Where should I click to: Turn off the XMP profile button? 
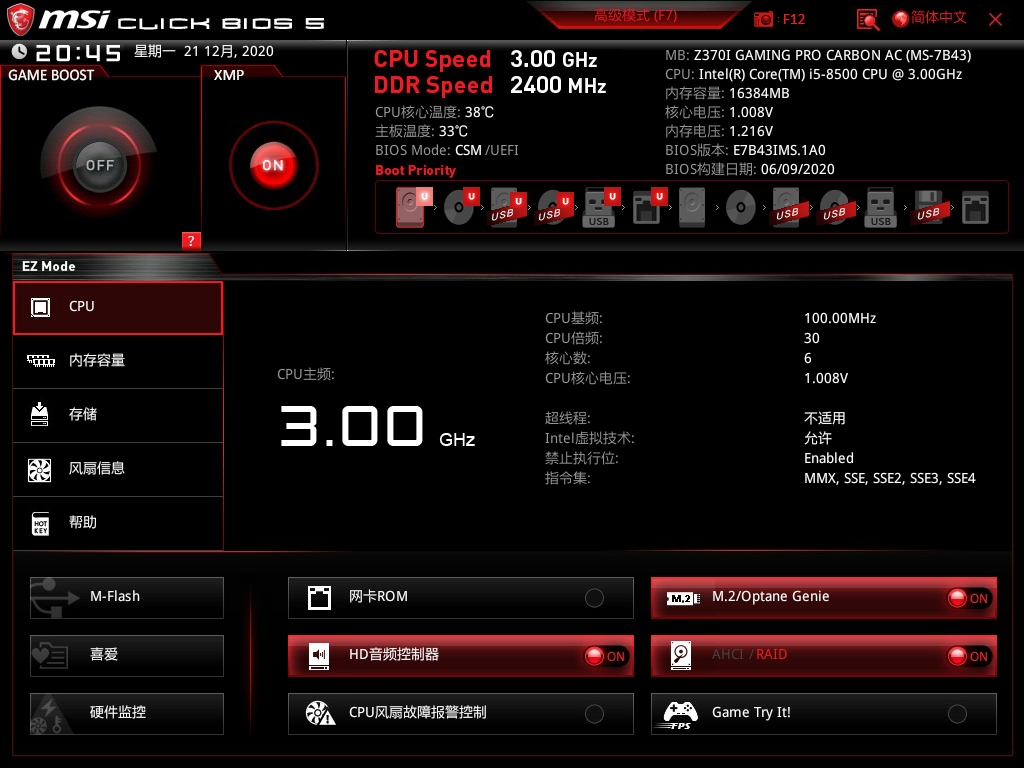click(273, 165)
